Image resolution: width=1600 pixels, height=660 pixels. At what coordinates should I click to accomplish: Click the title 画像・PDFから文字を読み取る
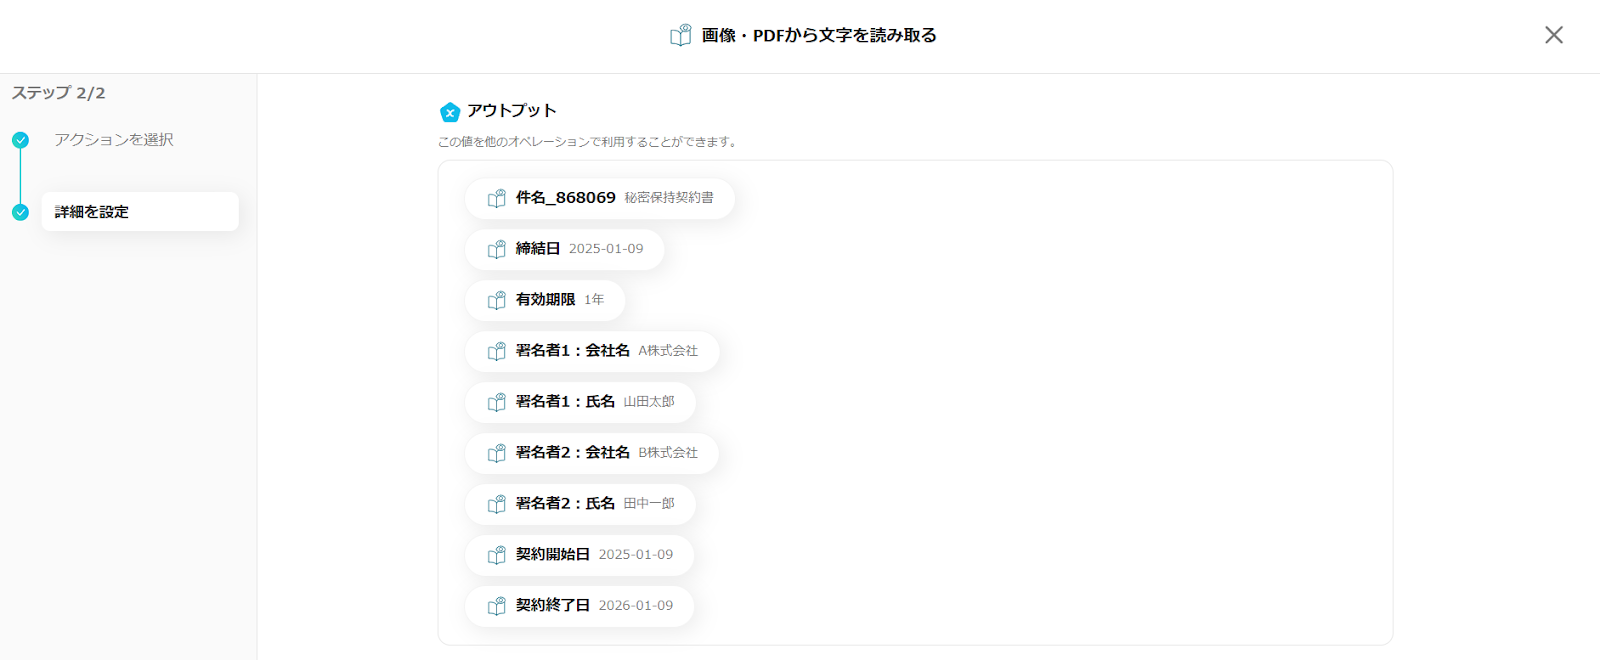pyautogui.click(x=819, y=35)
